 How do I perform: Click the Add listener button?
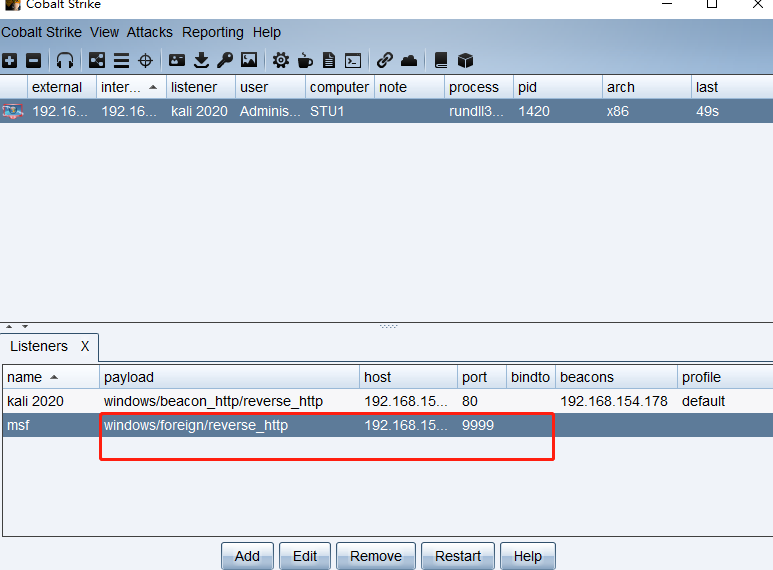point(247,556)
